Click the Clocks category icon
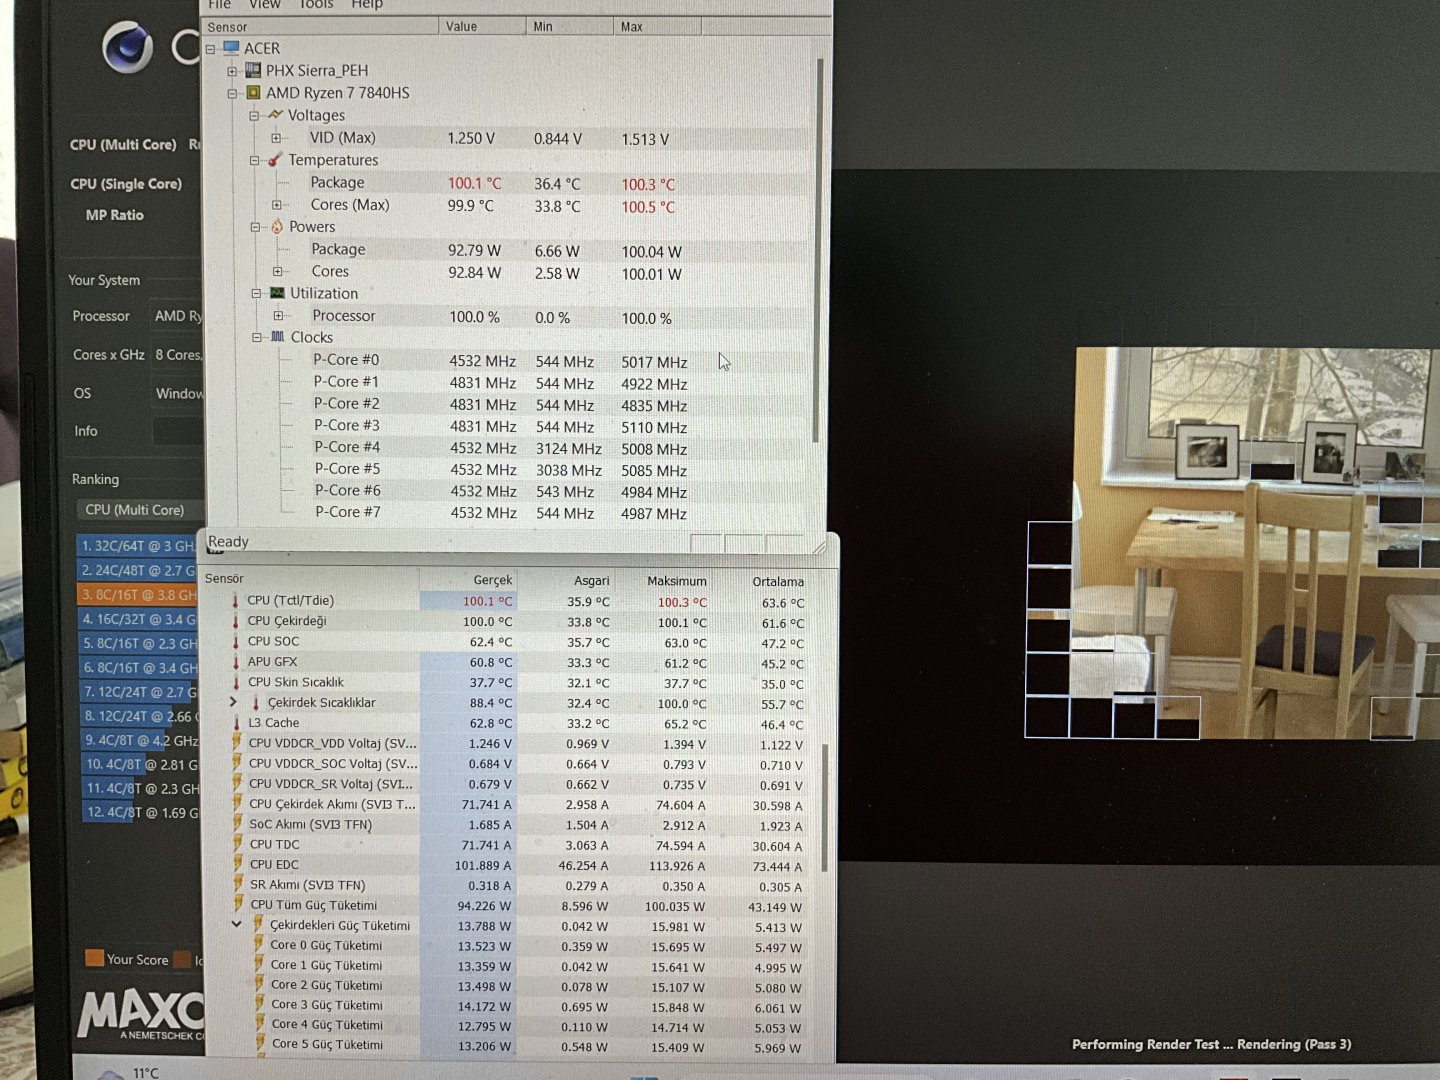1440x1080 pixels. click(278, 337)
